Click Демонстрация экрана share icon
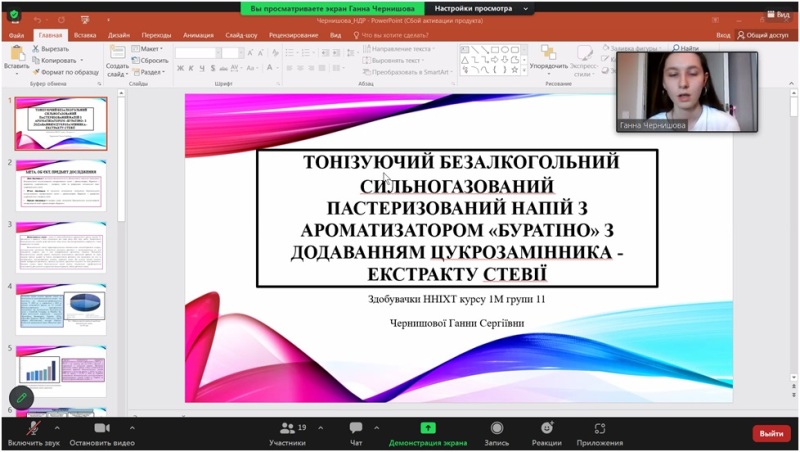Screen dimensions: 800x452 (428, 428)
